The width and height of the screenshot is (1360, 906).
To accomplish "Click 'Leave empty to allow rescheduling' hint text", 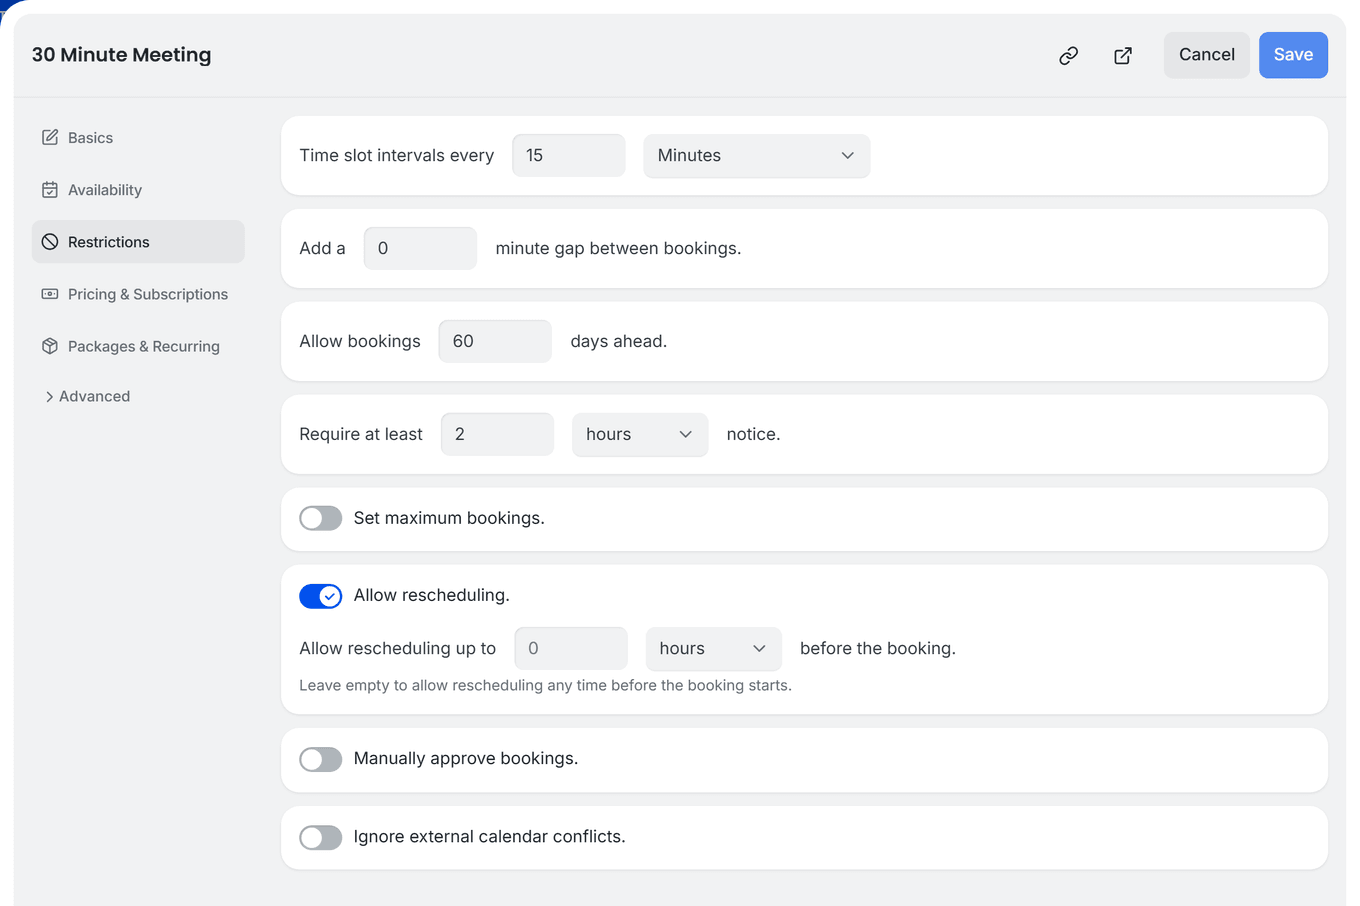I will tap(545, 685).
